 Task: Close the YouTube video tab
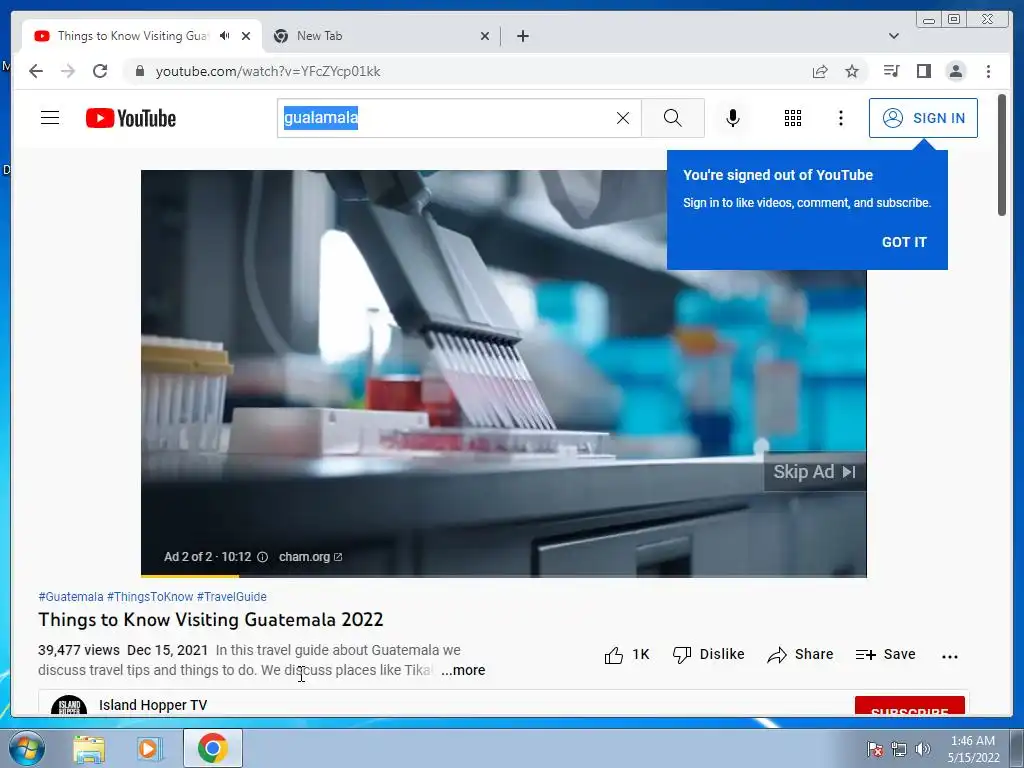[246, 36]
